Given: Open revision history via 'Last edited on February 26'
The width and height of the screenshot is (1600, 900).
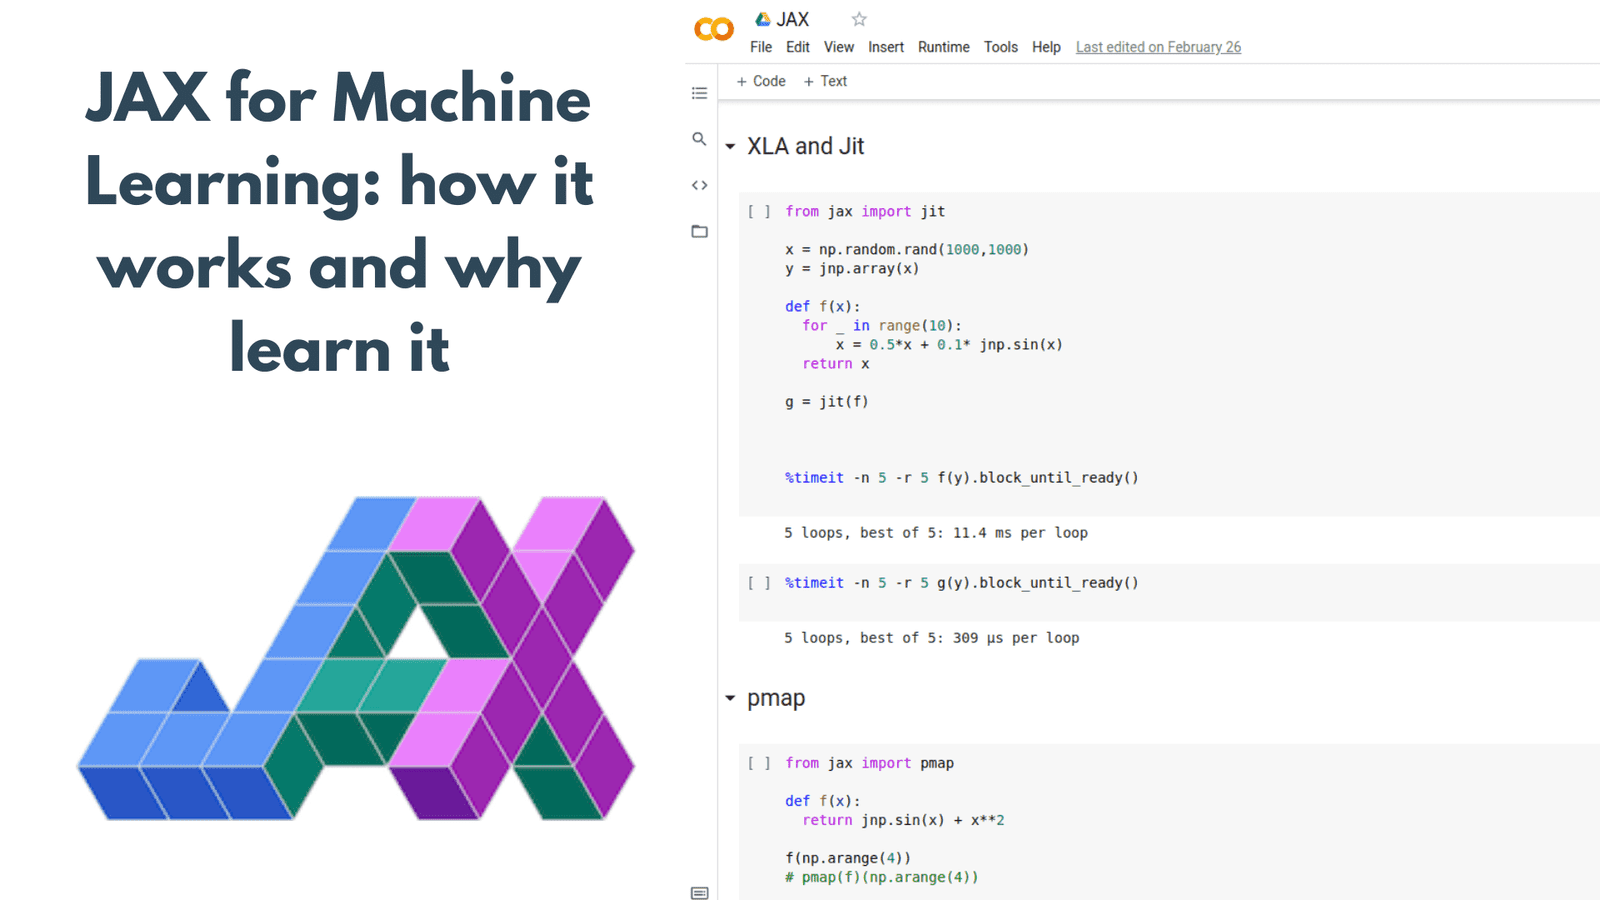Looking at the screenshot, I should 1157,47.
